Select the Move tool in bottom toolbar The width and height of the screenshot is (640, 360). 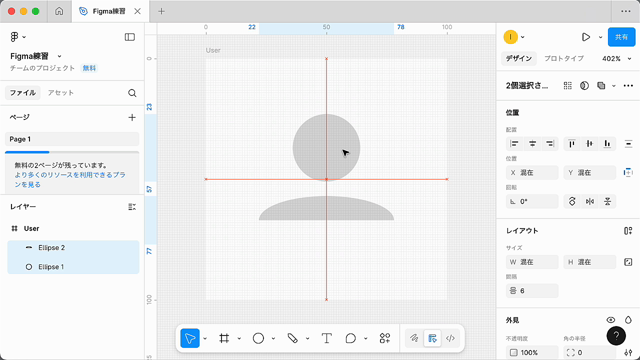pos(190,338)
